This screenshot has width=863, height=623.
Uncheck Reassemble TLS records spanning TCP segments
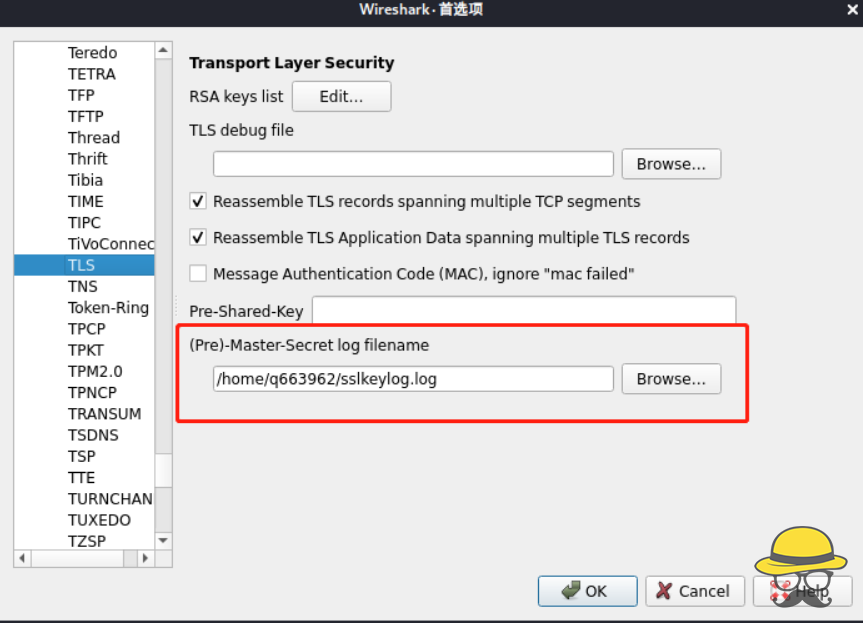coord(198,201)
